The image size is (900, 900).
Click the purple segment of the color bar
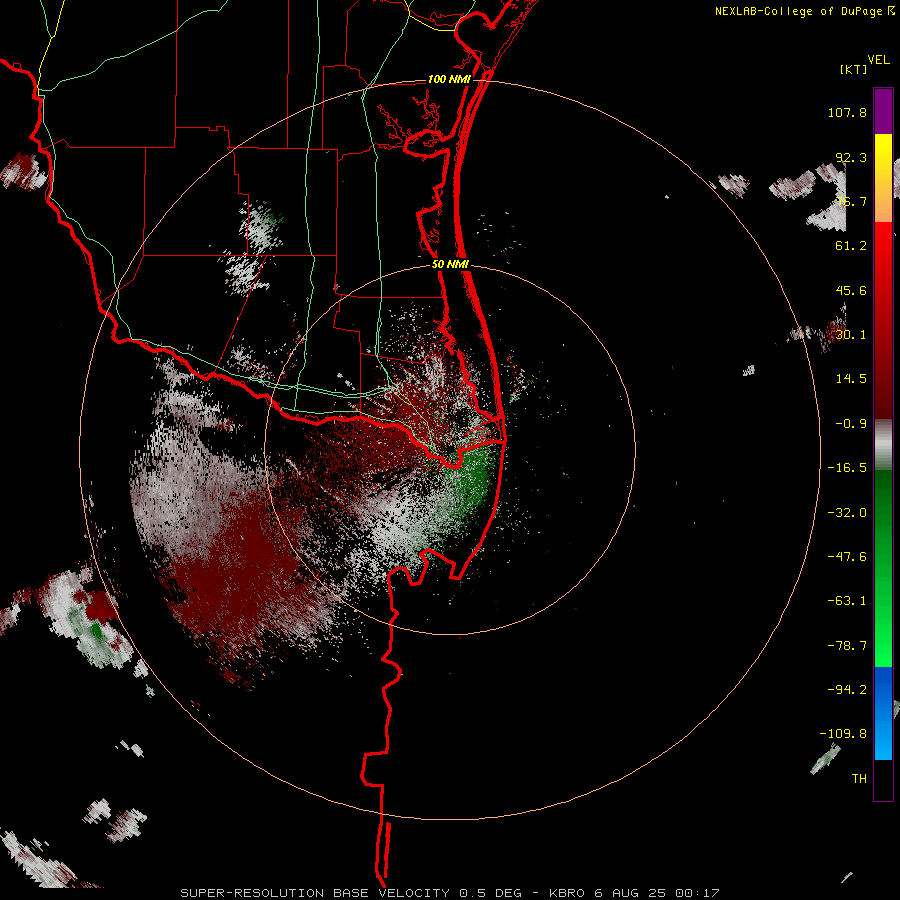(x=883, y=111)
